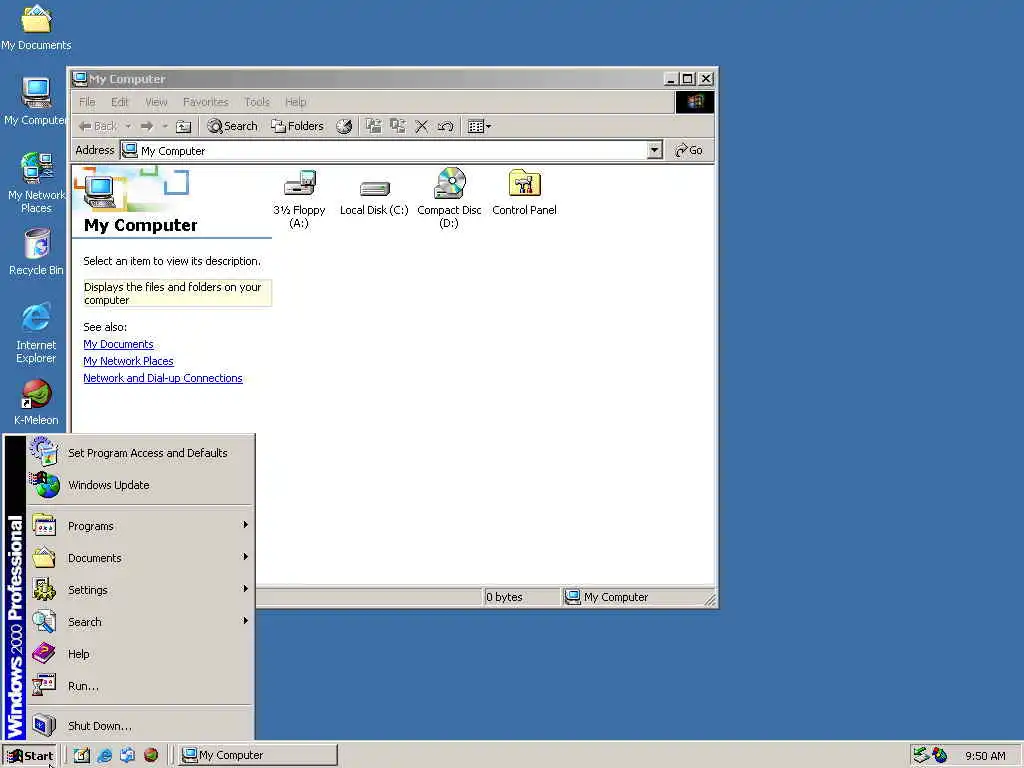The width and height of the screenshot is (1024, 768).
Task: Choose Run... from the Start menu
Action: [140, 686]
